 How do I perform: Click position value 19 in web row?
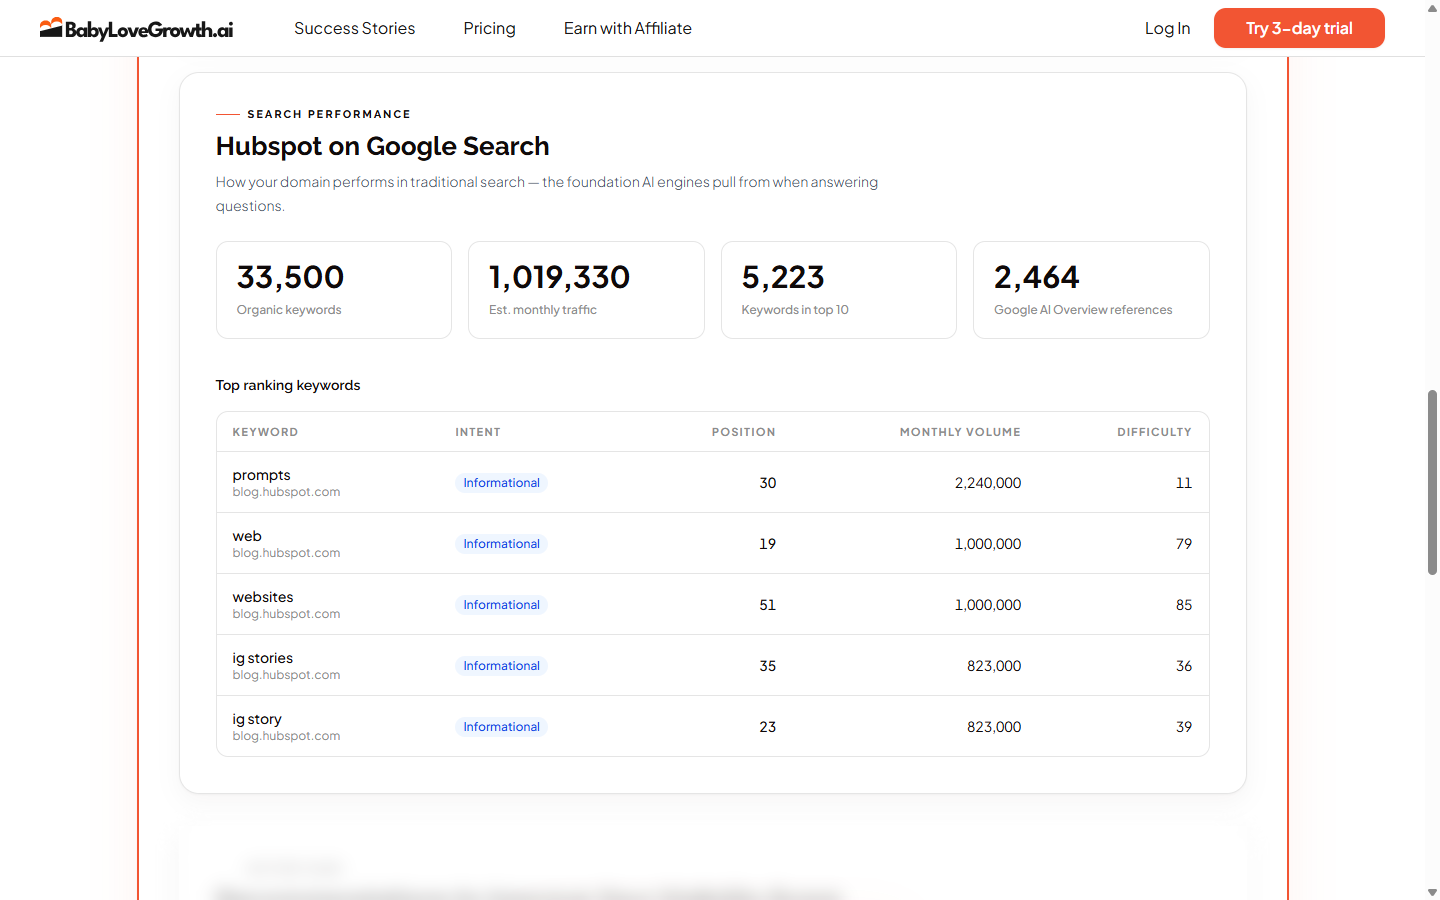pos(767,544)
